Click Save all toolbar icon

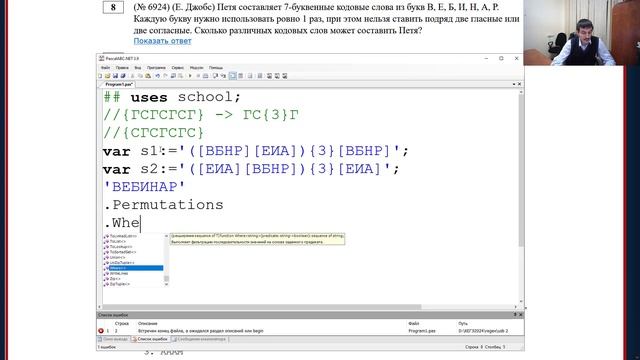pos(122,76)
